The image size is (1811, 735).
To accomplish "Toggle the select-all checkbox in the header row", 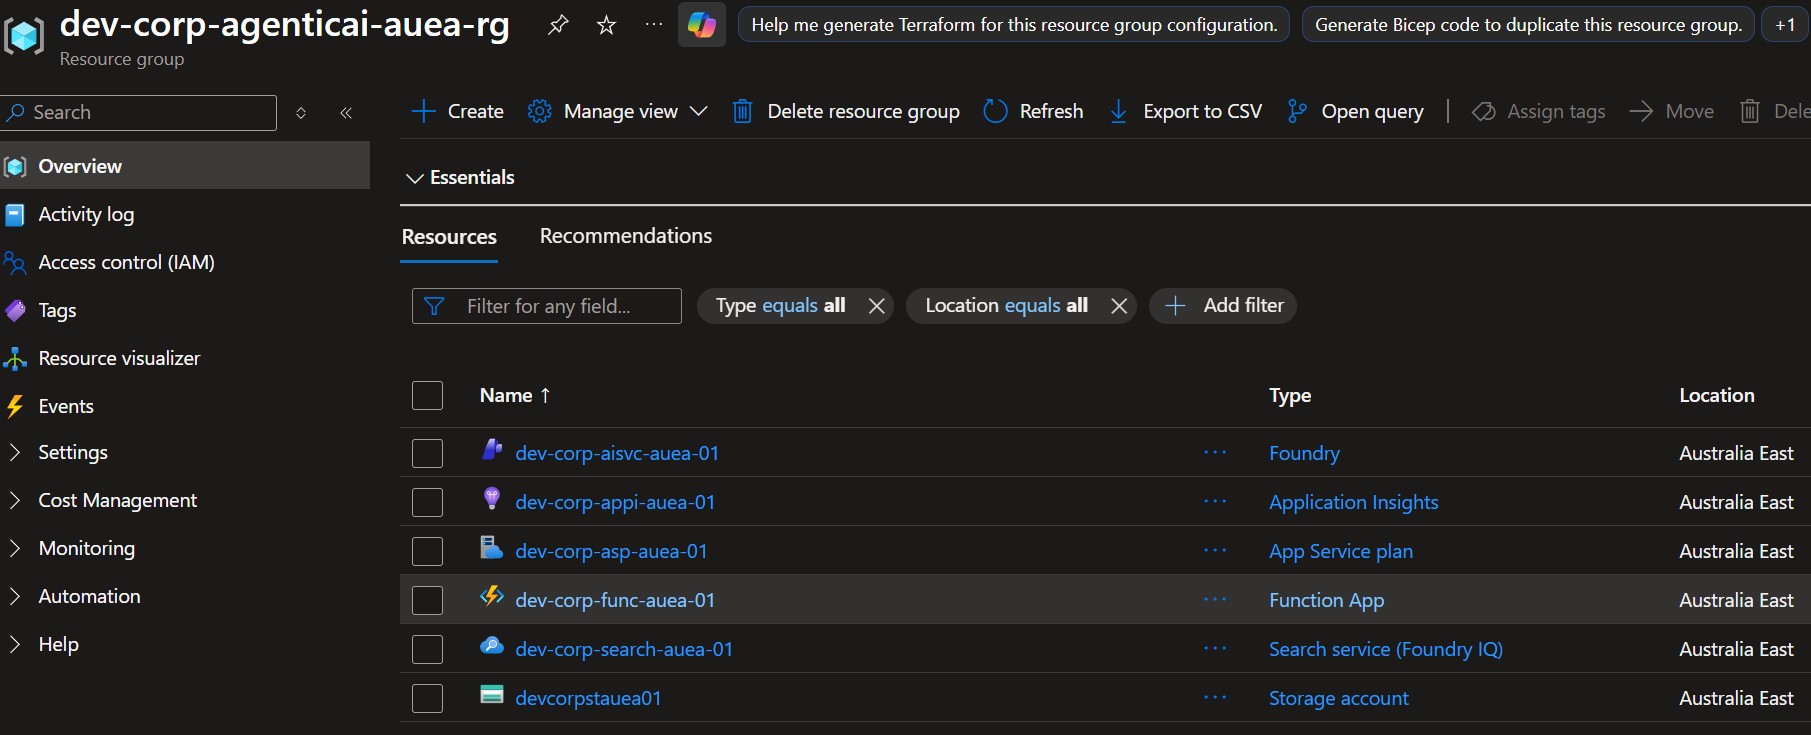I will (x=427, y=395).
